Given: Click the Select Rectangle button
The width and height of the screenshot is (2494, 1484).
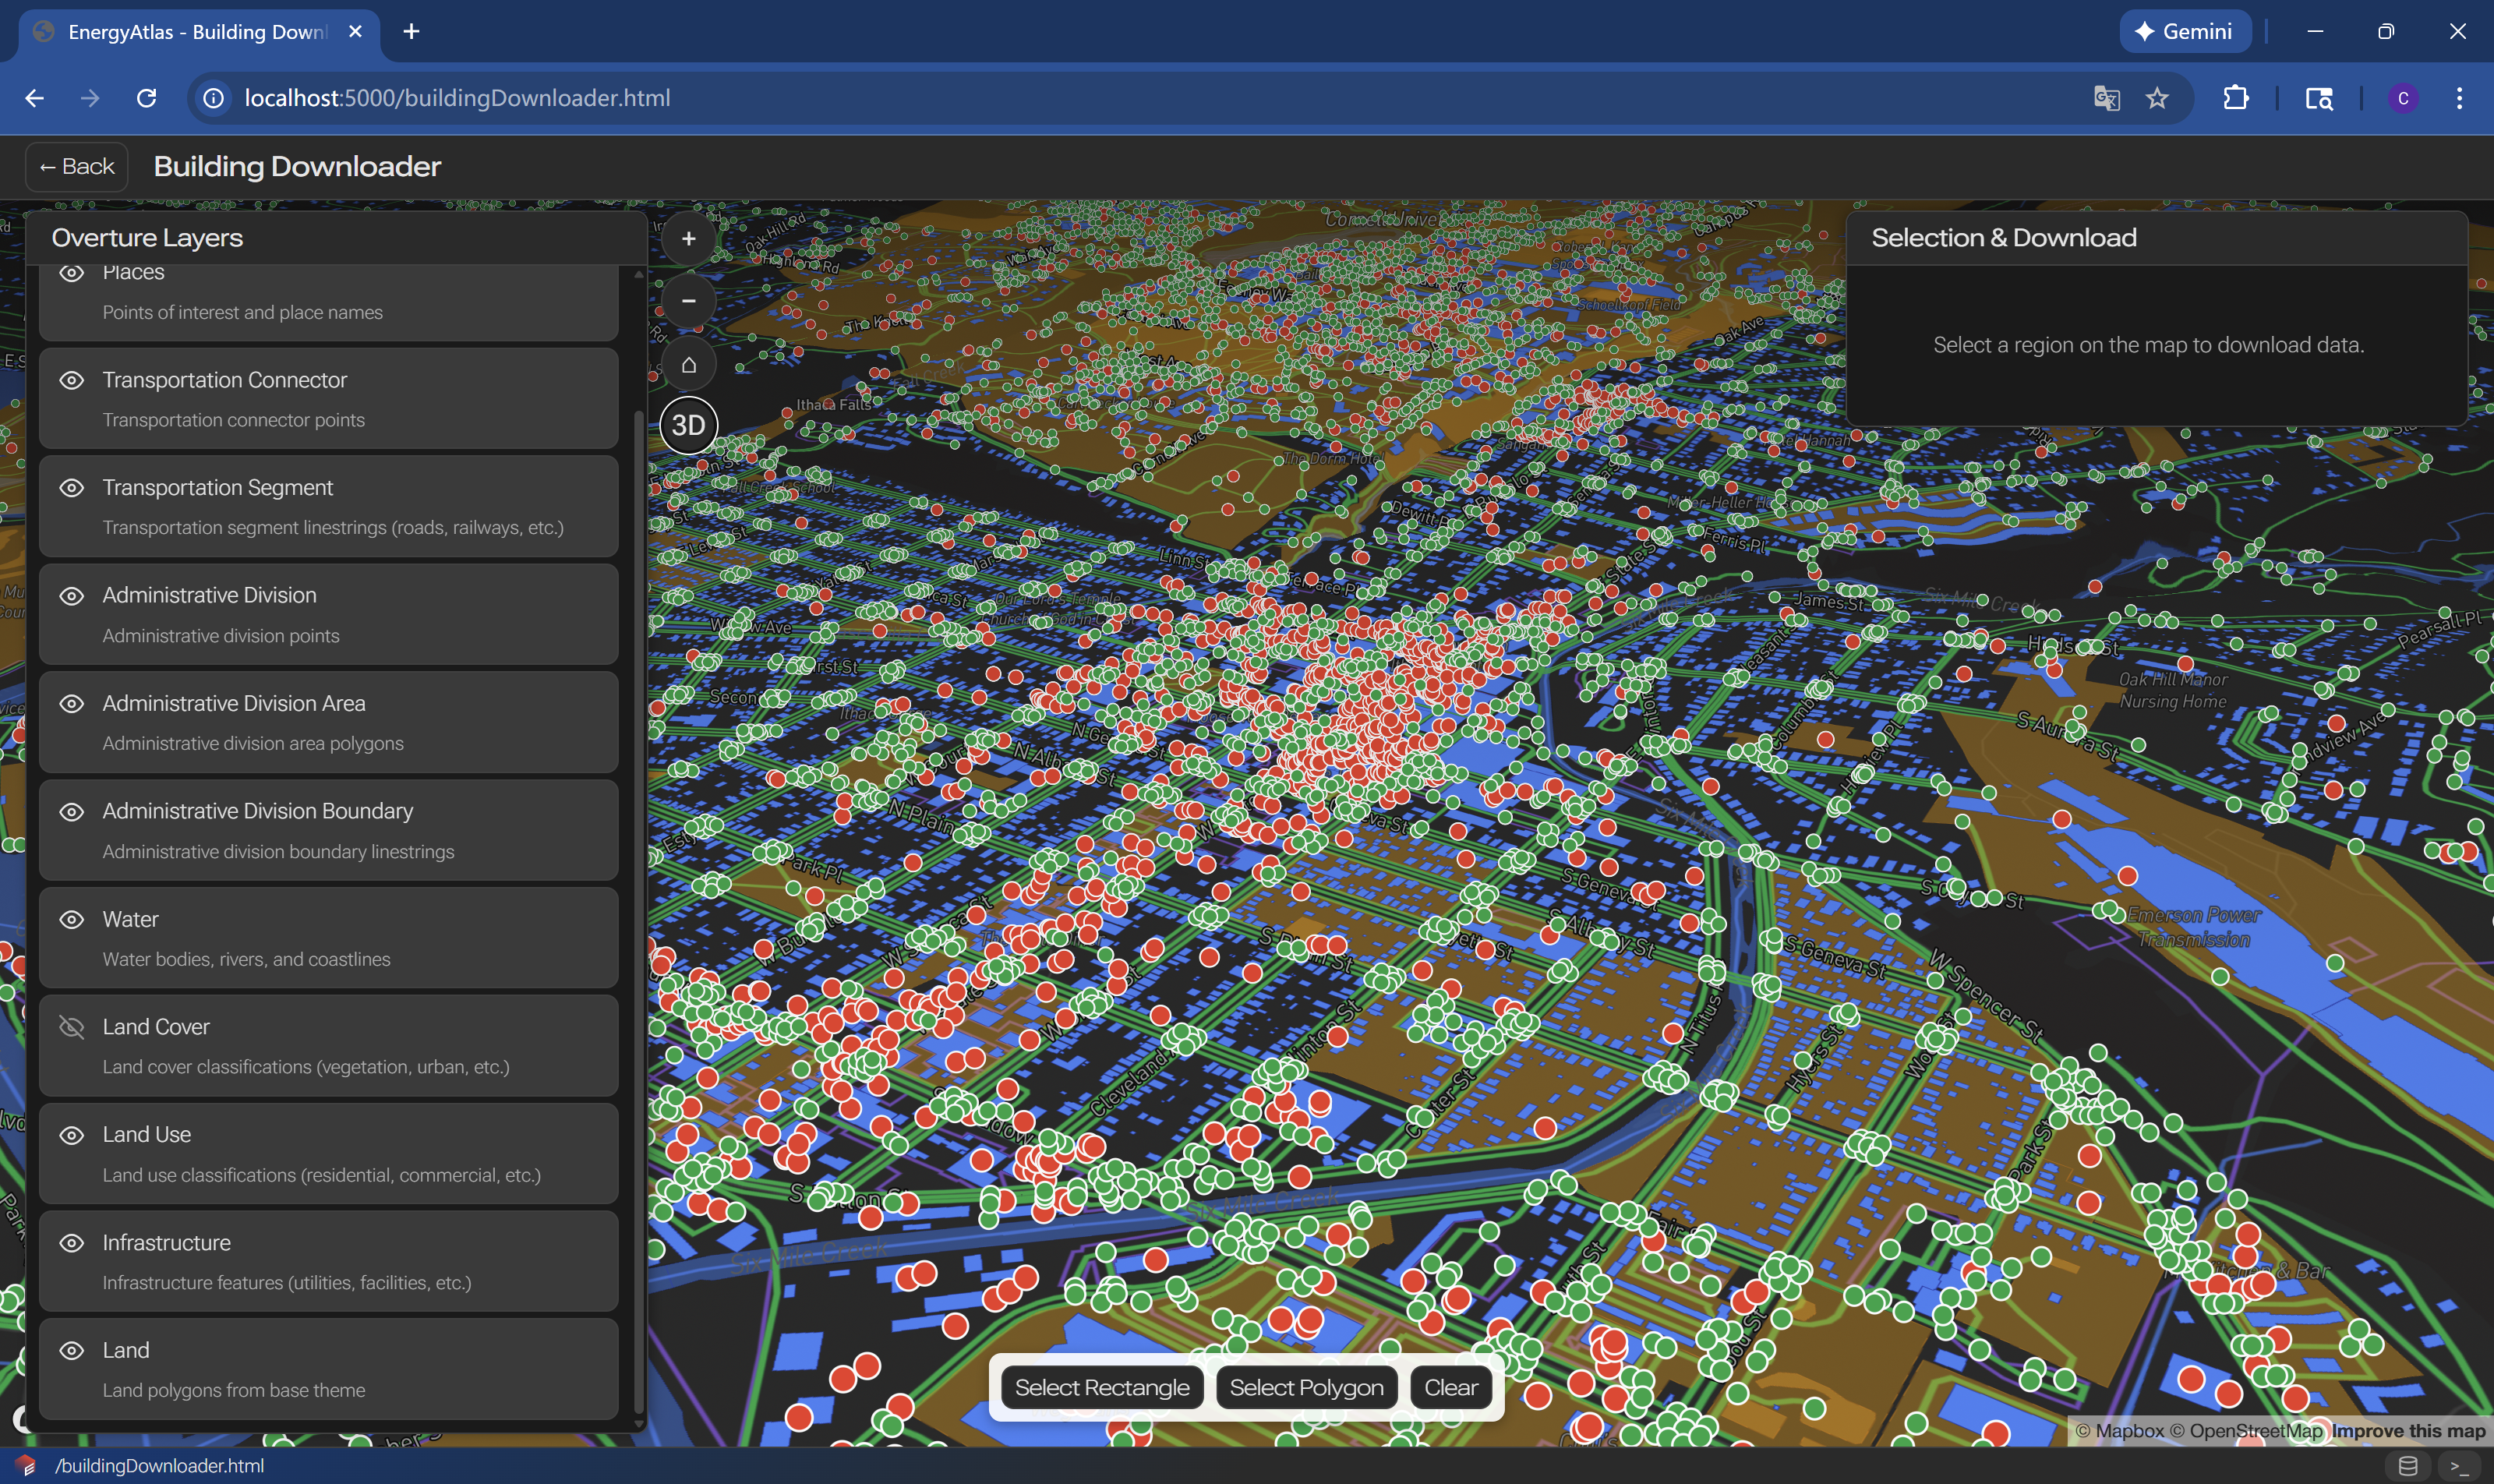Looking at the screenshot, I should click(1101, 1387).
